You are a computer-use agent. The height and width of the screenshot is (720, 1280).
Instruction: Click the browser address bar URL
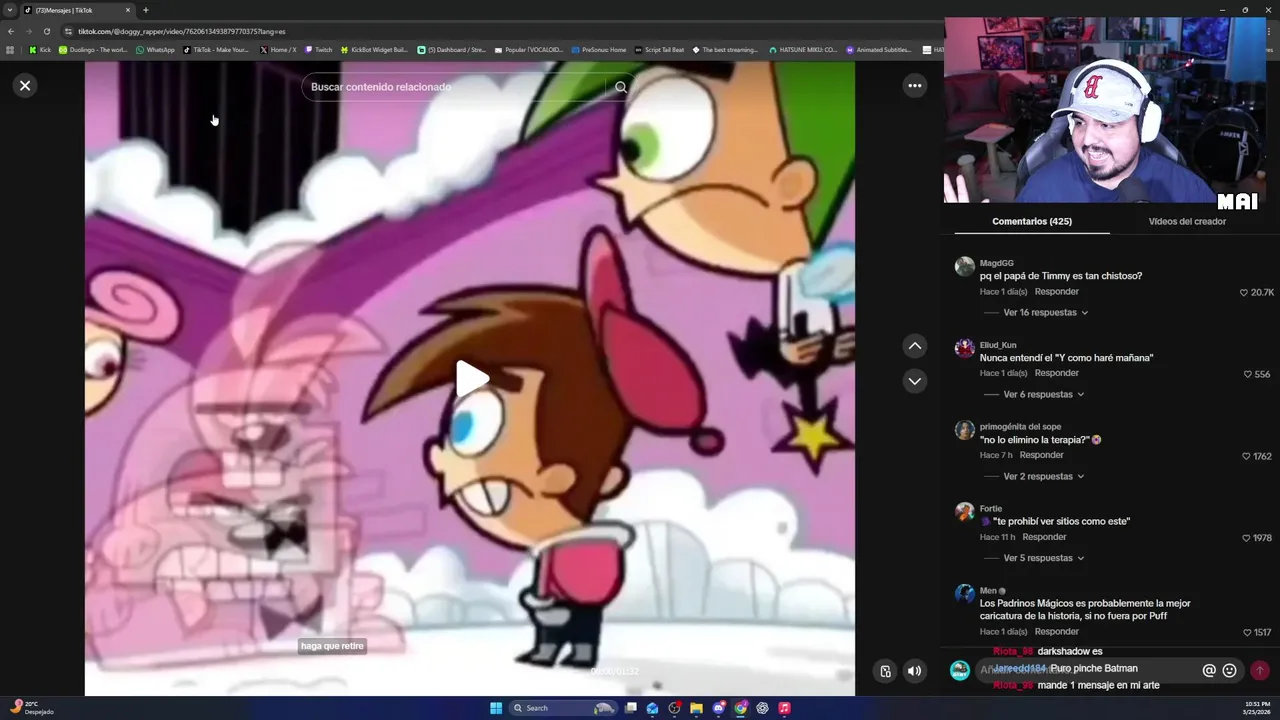pos(182,31)
